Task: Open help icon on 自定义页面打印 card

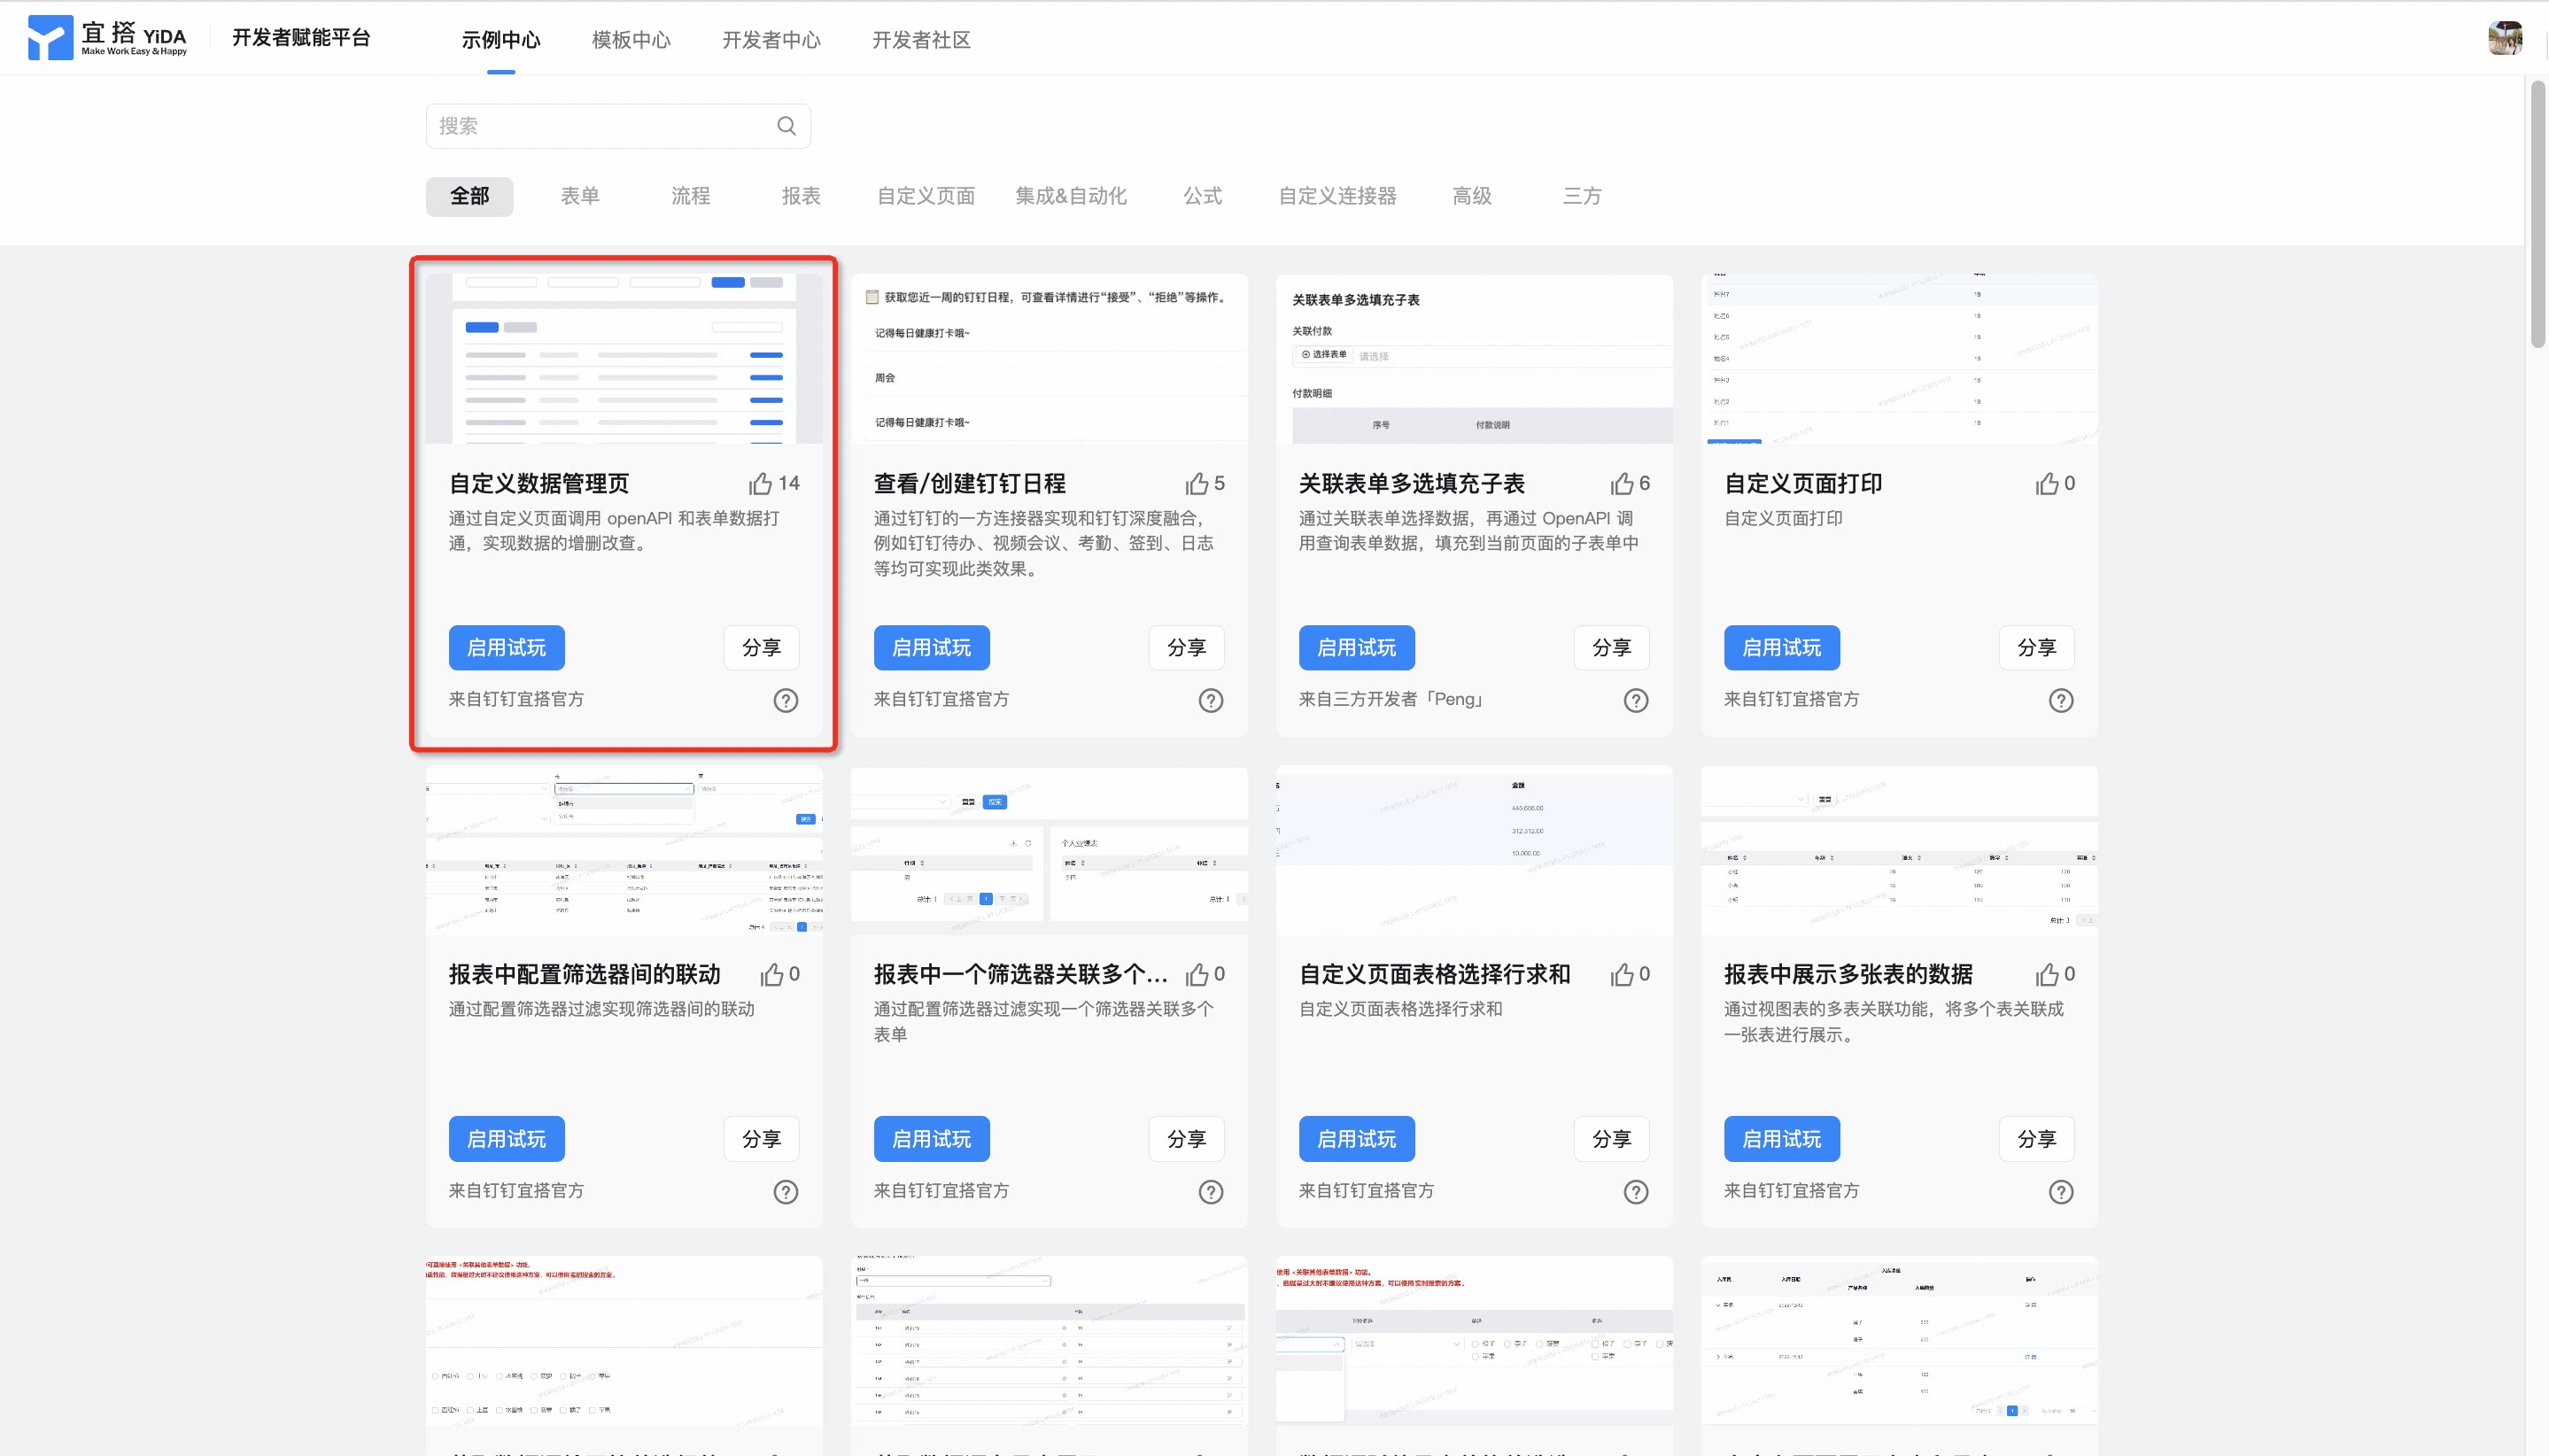Action: (x=2061, y=701)
